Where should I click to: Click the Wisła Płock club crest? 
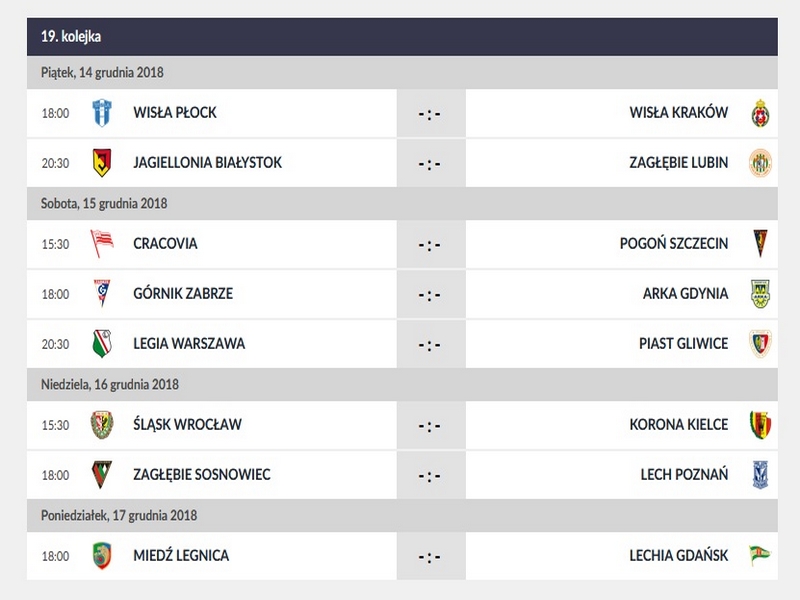tap(102, 113)
